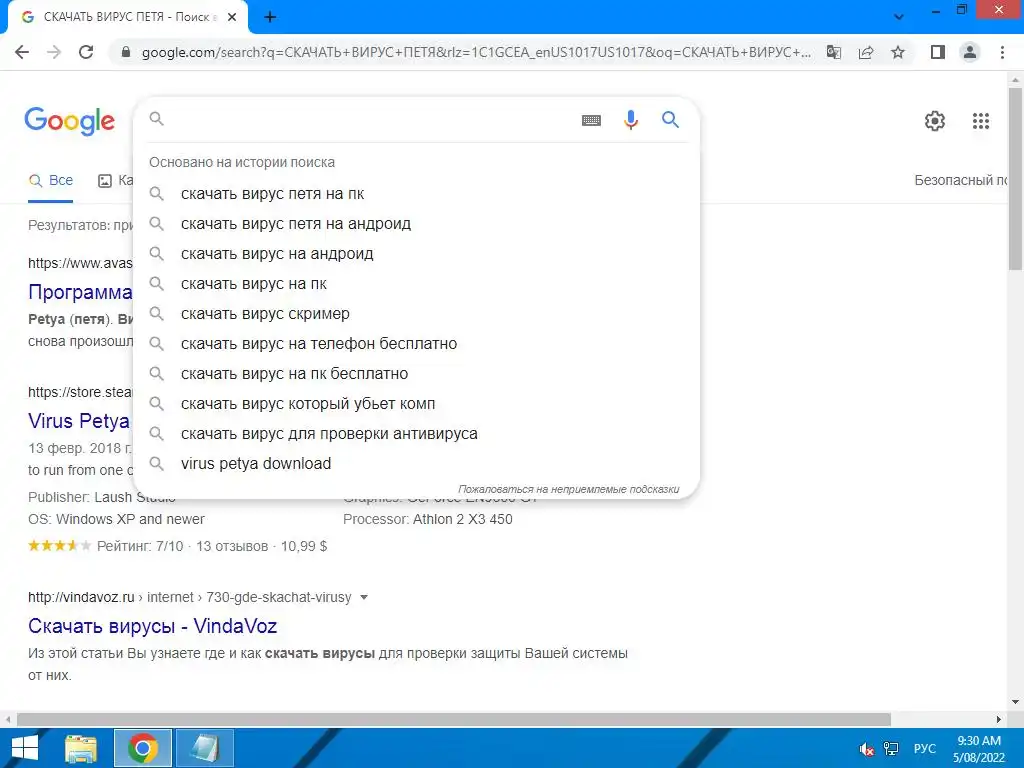Select suggestion скачать вирус на пк бесплатно
The height and width of the screenshot is (768, 1024).
pyautogui.click(x=417, y=374)
